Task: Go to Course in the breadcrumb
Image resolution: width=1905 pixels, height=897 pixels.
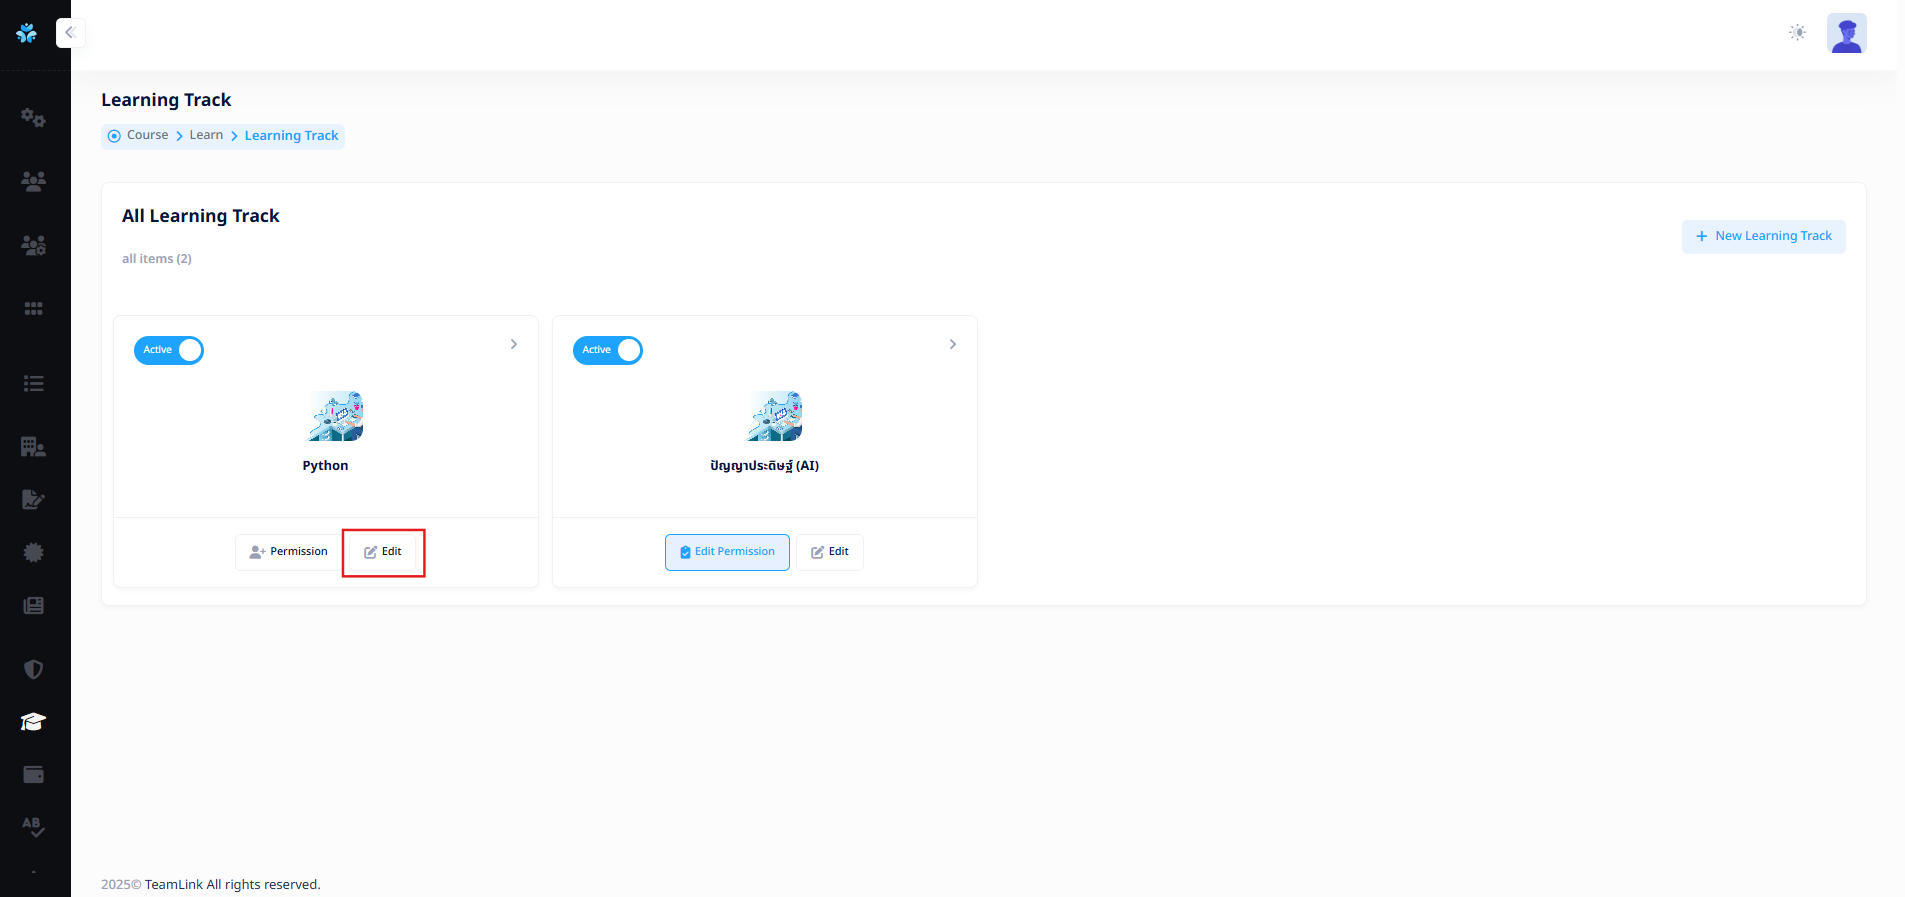Action: [x=147, y=135]
